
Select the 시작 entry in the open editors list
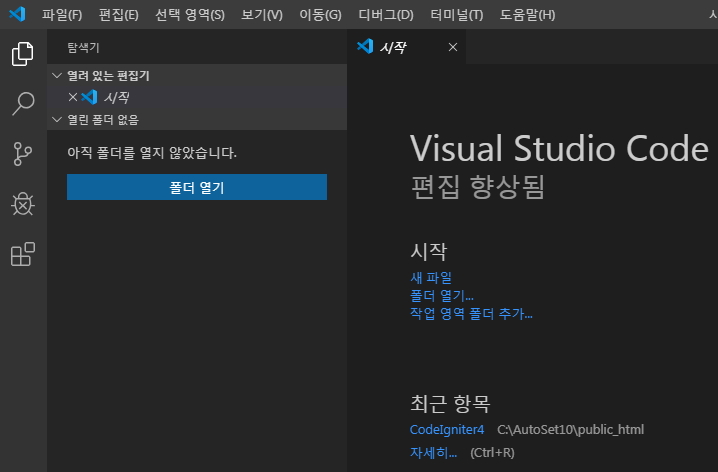click(197, 97)
